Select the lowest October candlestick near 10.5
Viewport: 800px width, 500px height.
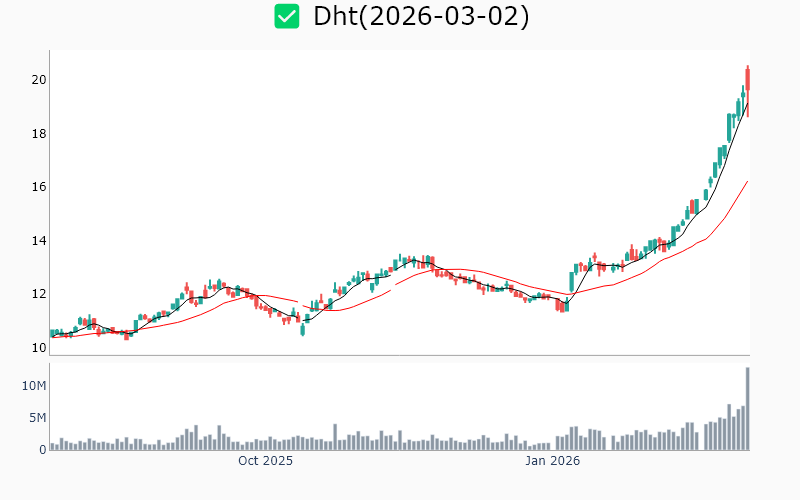coord(302,329)
